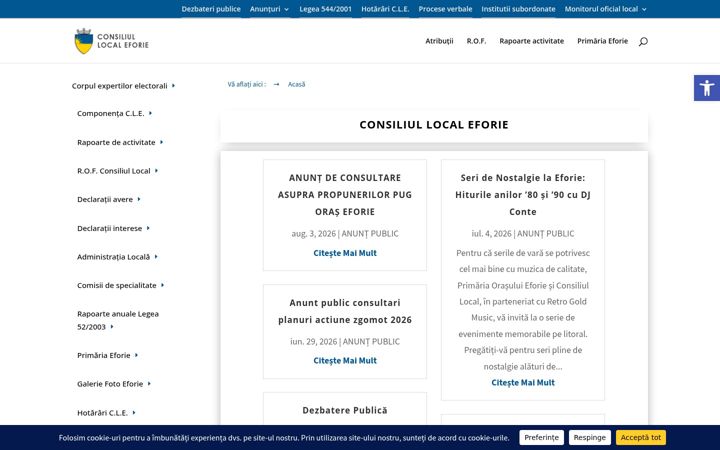Image resolution: width=720 pixels, height=450 pixels.
Task: Click Acasă breadcrumb link
Action: click(296, 84)
